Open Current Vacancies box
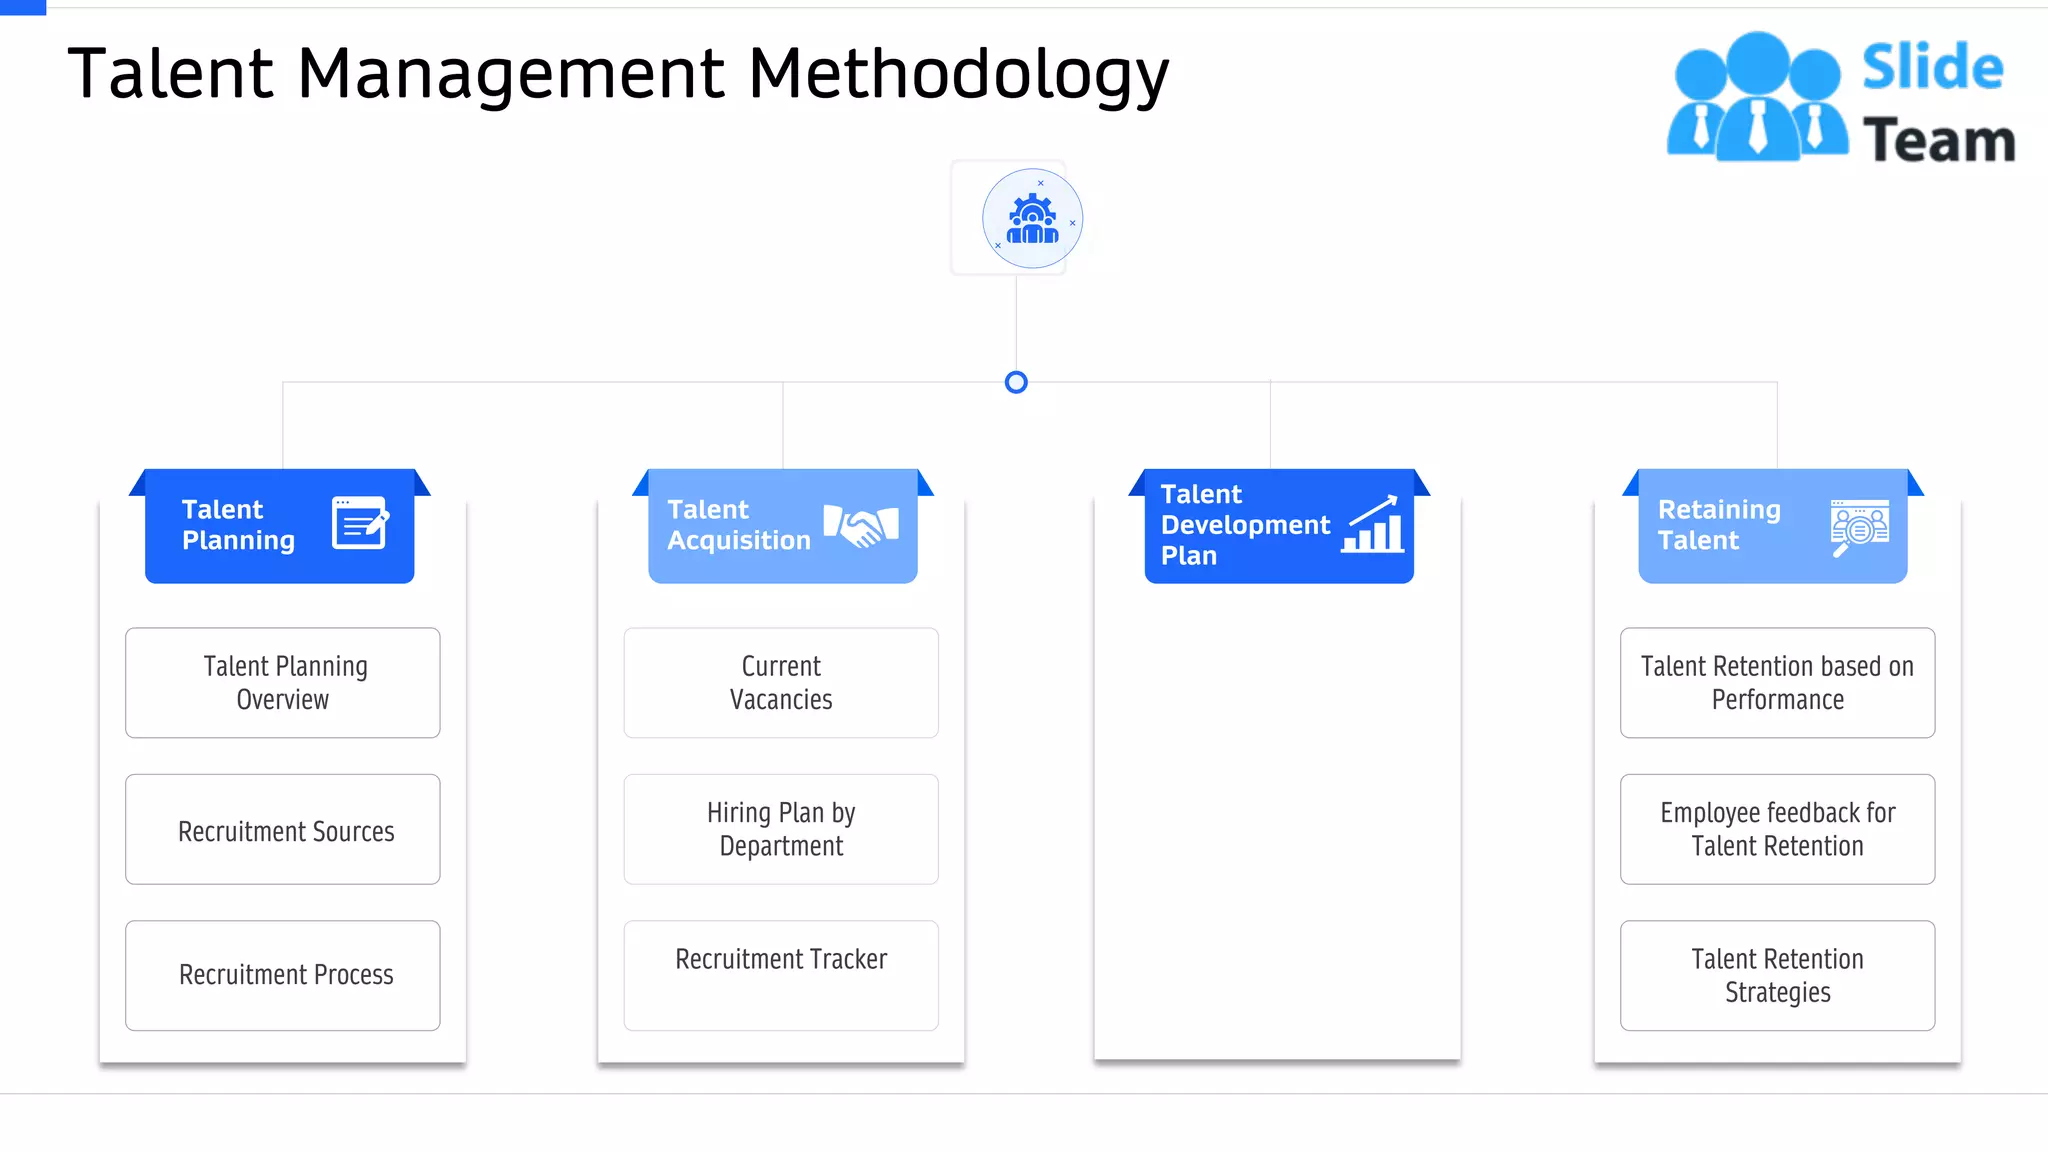Screen dimensions: 2048x1152 click(x=781, y=683)
